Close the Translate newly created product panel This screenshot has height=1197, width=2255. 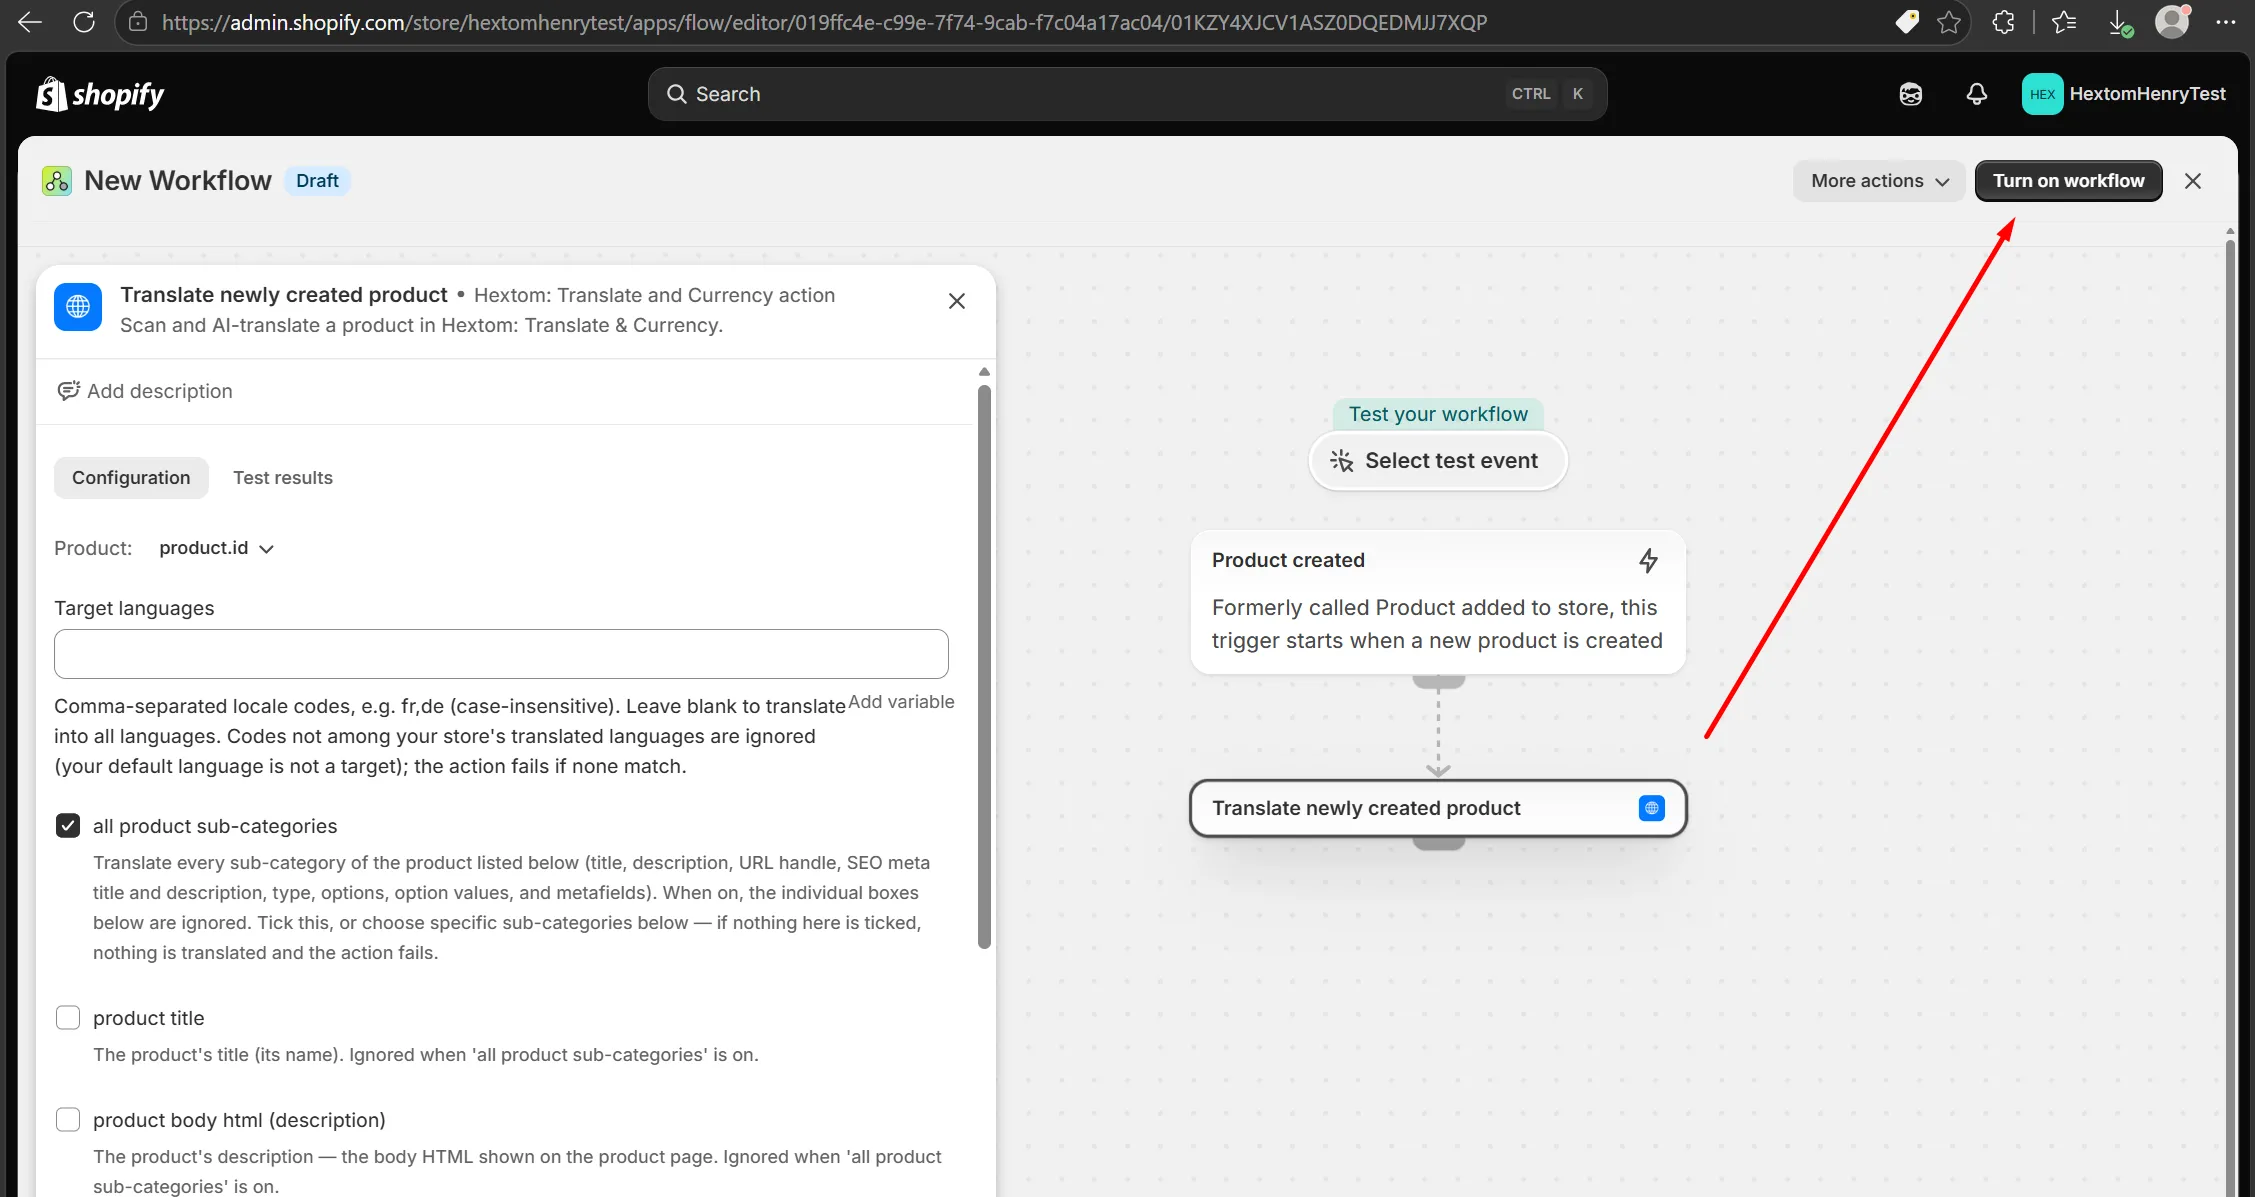click(957, 301)
